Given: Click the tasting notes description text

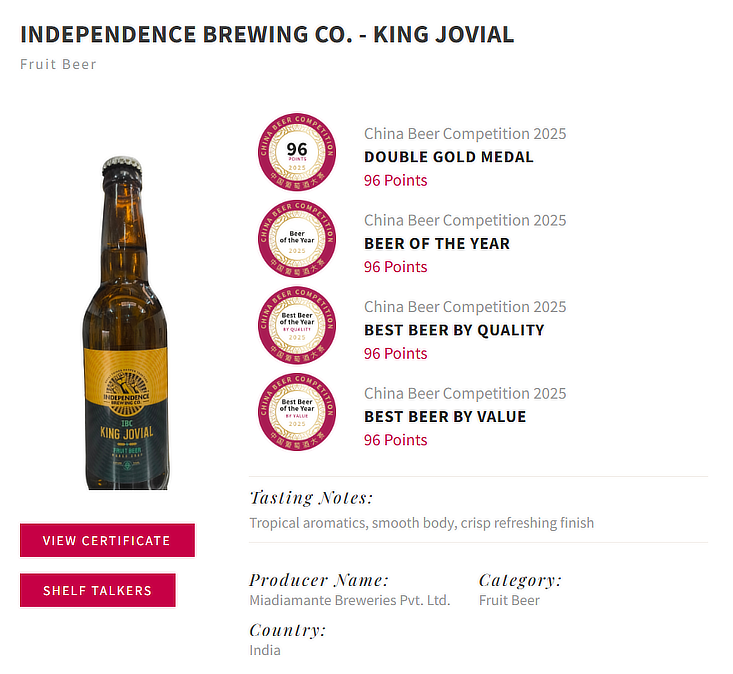Looking at the screenshot, I should pyautogui.click(x=421, y=523).
